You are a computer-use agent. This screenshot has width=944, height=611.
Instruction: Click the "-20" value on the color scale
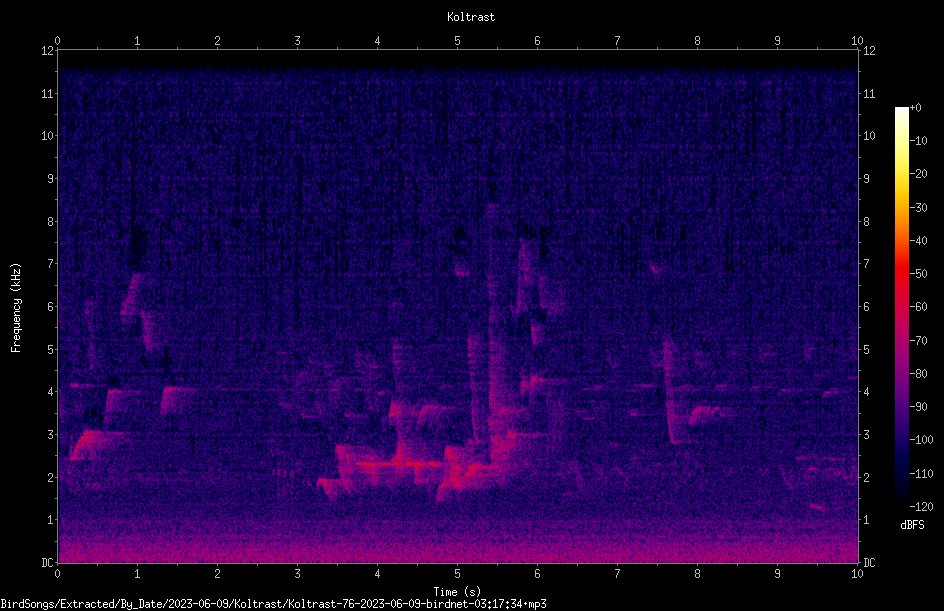point(918,174)
